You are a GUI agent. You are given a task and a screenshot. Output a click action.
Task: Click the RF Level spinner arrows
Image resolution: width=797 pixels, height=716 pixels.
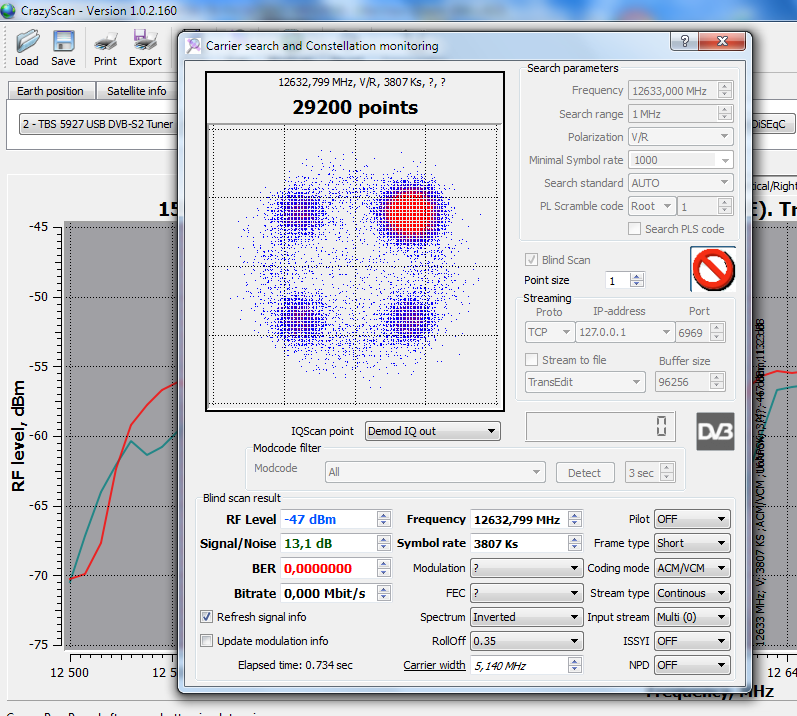coord(384,519)
